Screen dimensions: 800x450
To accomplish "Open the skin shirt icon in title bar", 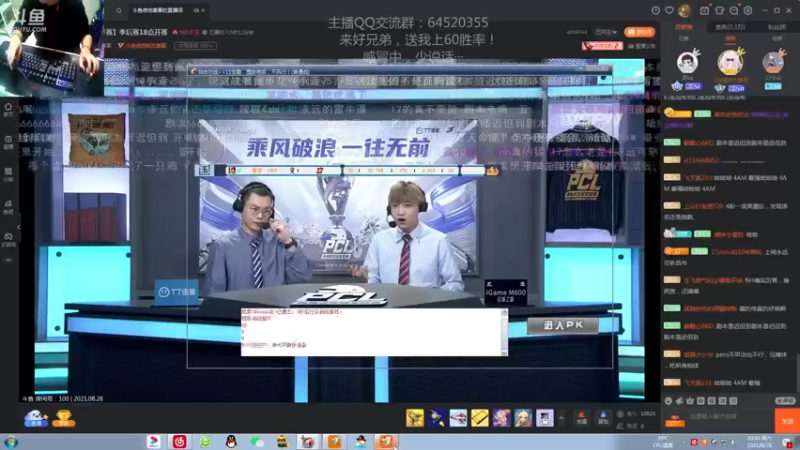I will click(x=719, y=10).
